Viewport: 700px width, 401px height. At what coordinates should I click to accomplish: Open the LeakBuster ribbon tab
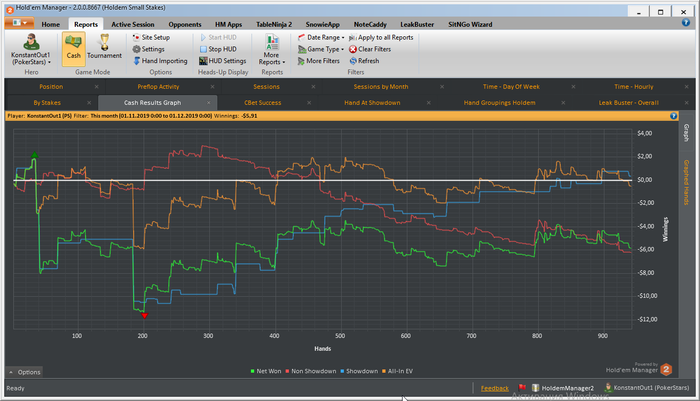pos(417,25)
